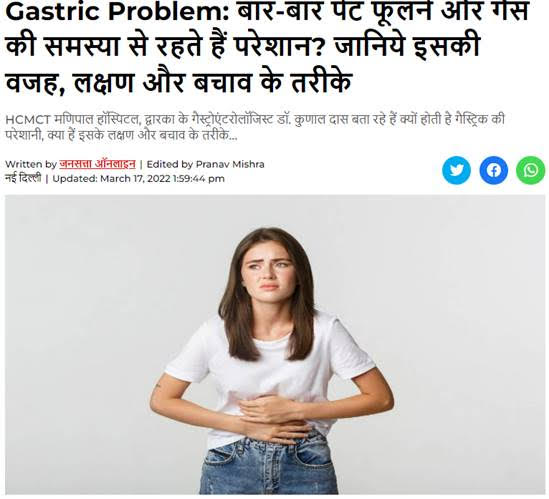Open the जनसत्ता ऑनलाइन author link
Screen dimensions: 549x499
tap(97, 164)
